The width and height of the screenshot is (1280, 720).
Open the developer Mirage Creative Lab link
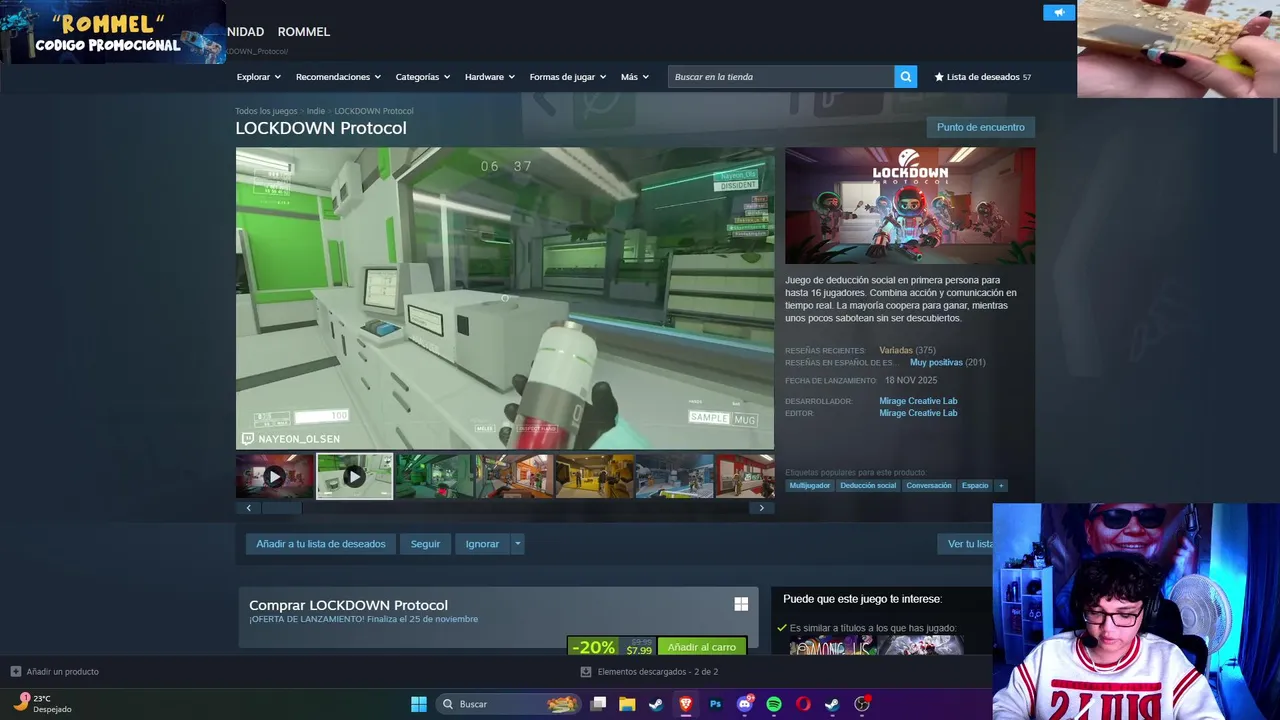(918, 401)
